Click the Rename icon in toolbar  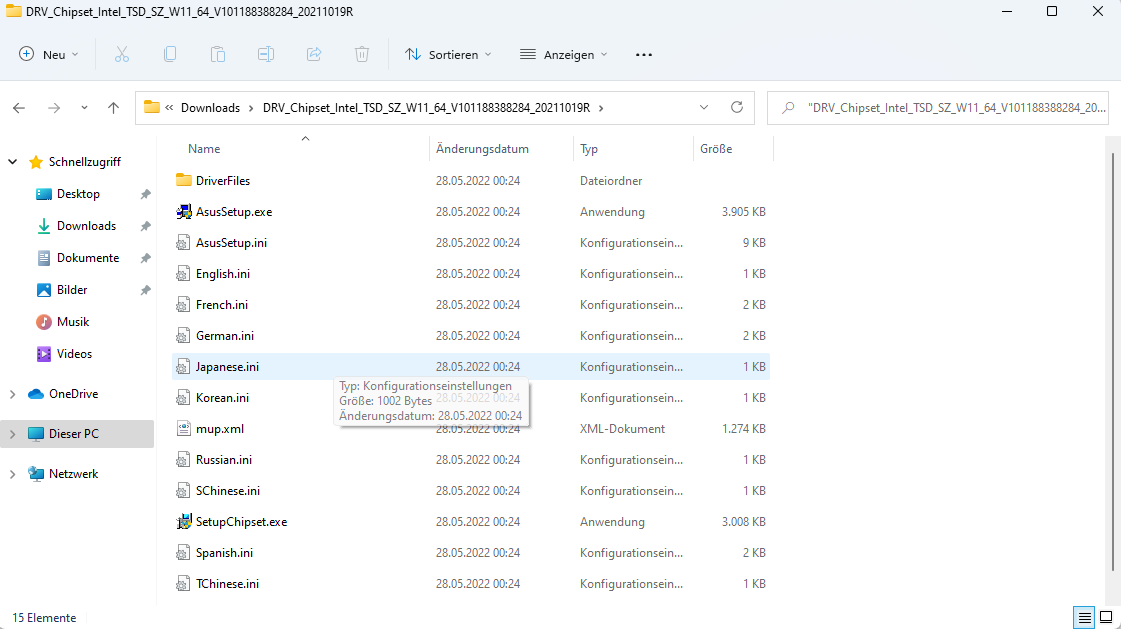point(266,54)
